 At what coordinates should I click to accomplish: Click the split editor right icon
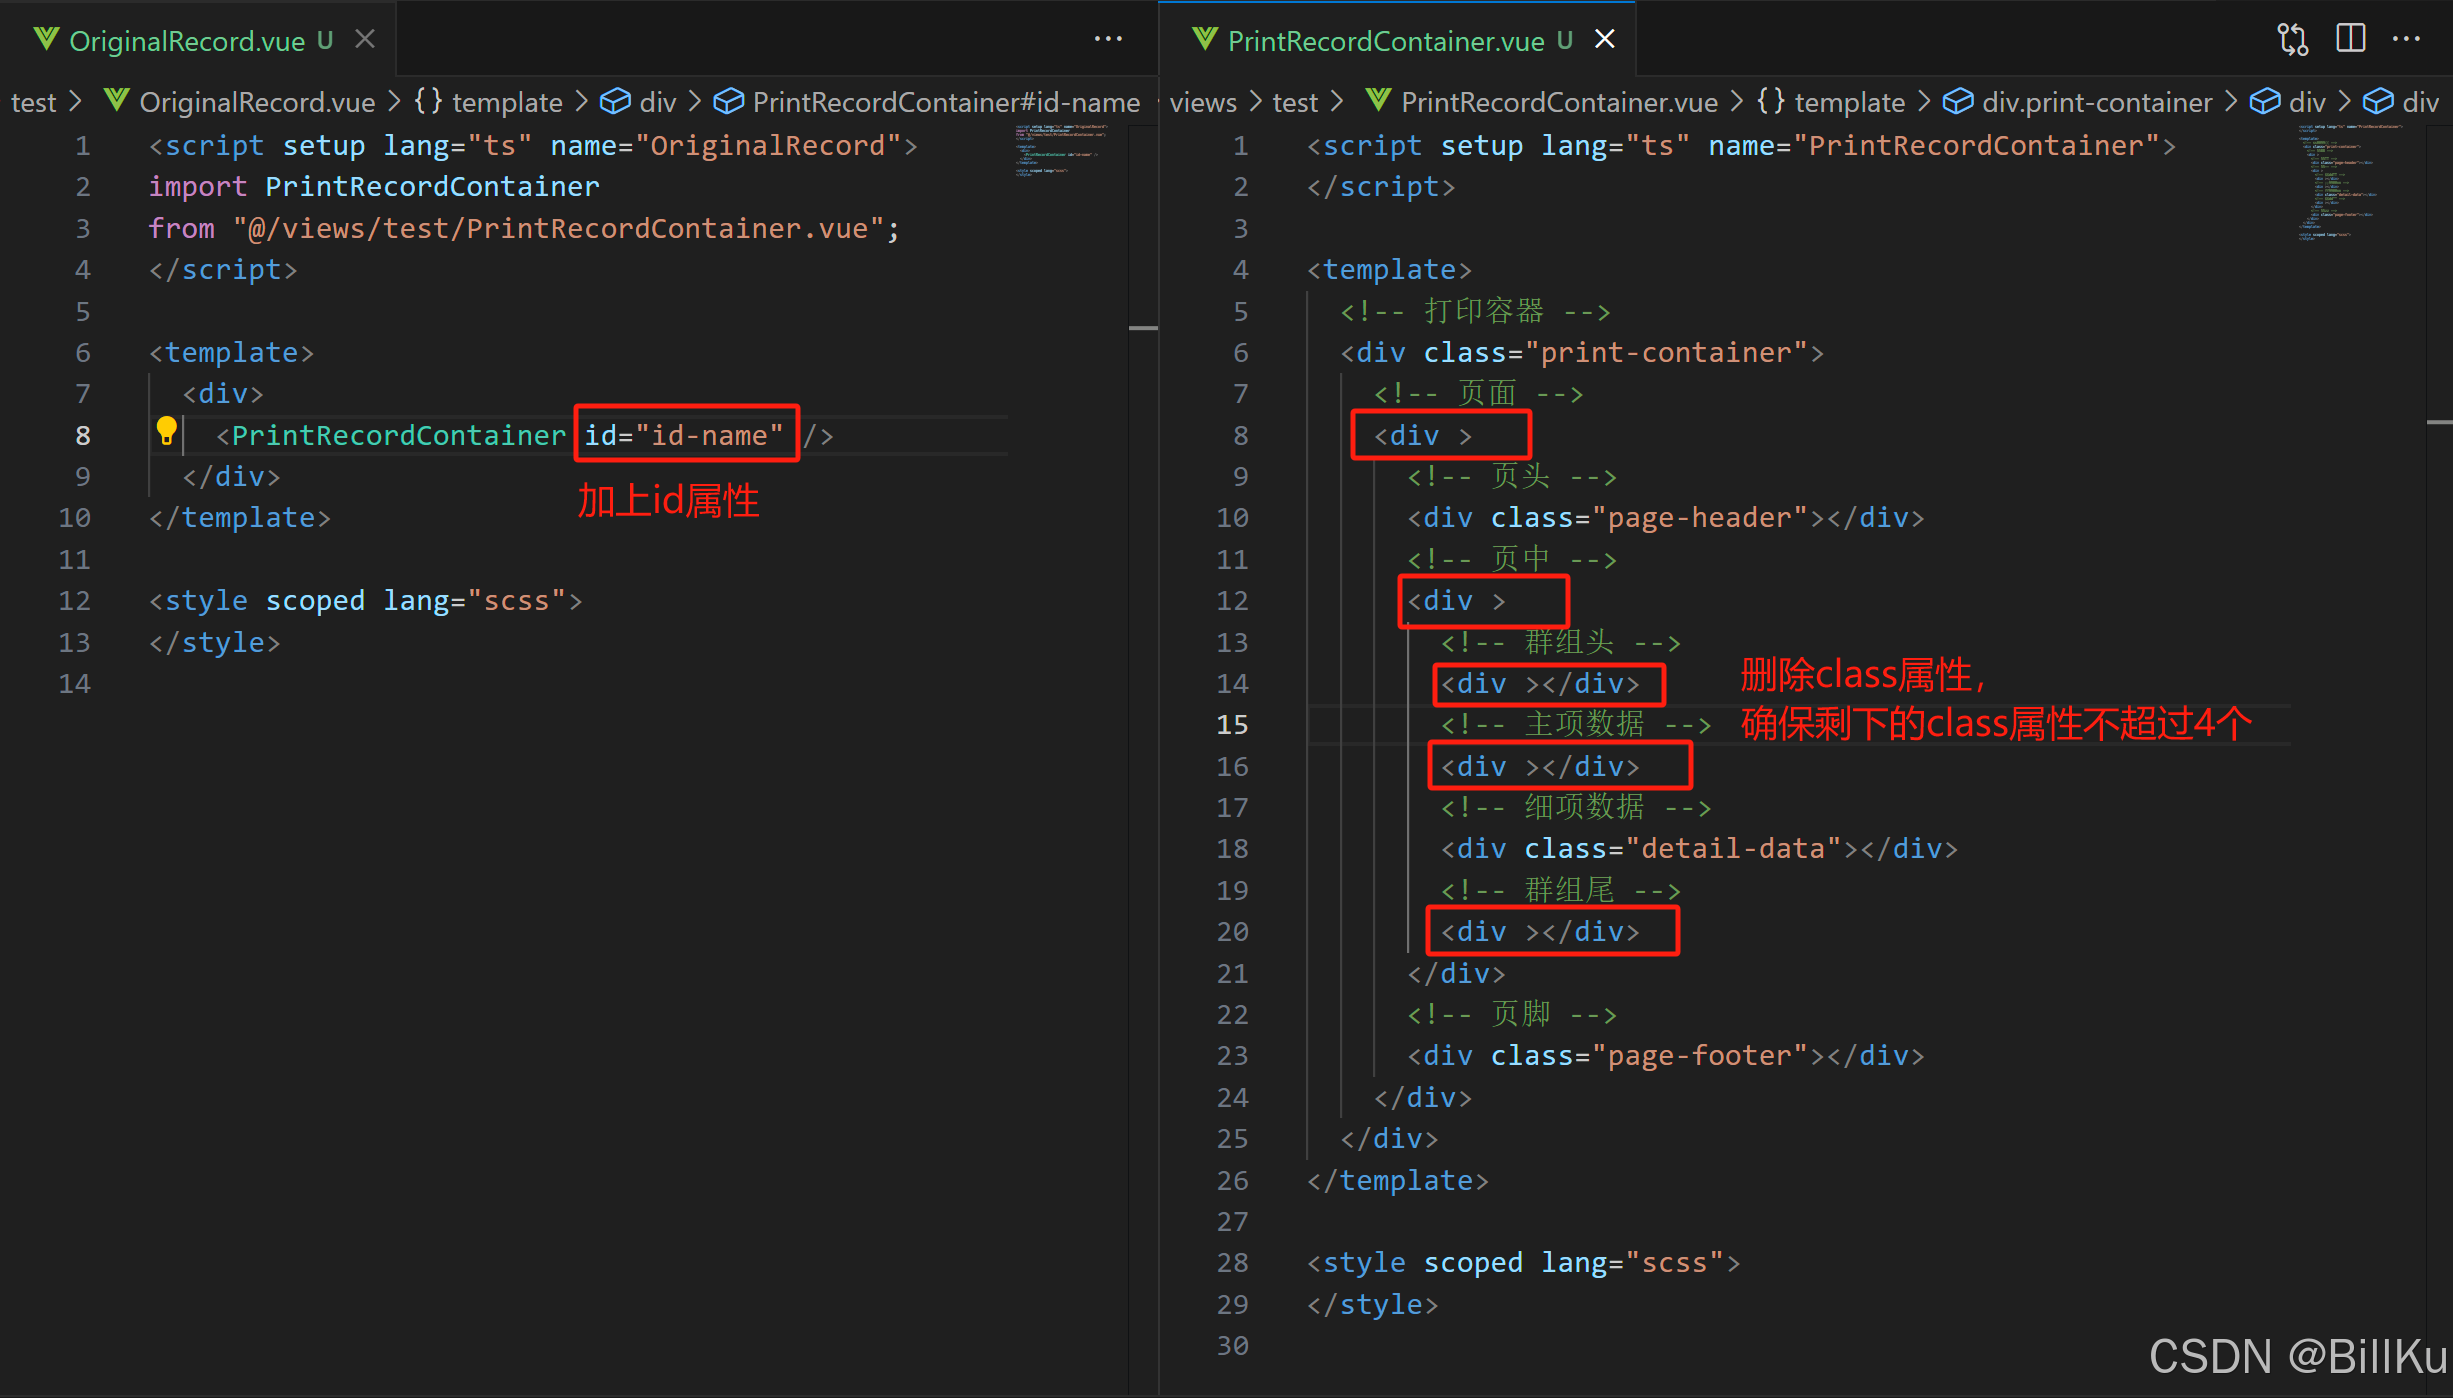tap(2350, 40)
